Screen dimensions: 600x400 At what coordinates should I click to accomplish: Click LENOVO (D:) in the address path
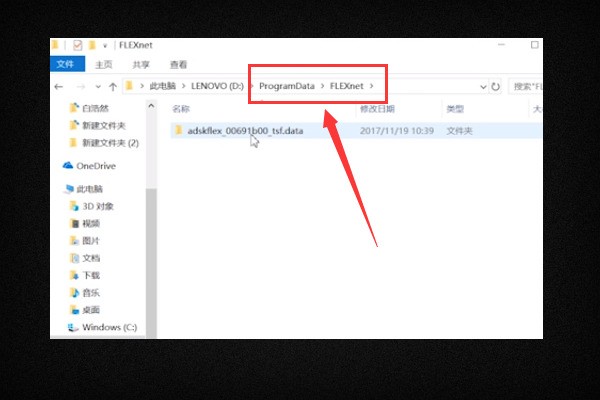point(217,86)
